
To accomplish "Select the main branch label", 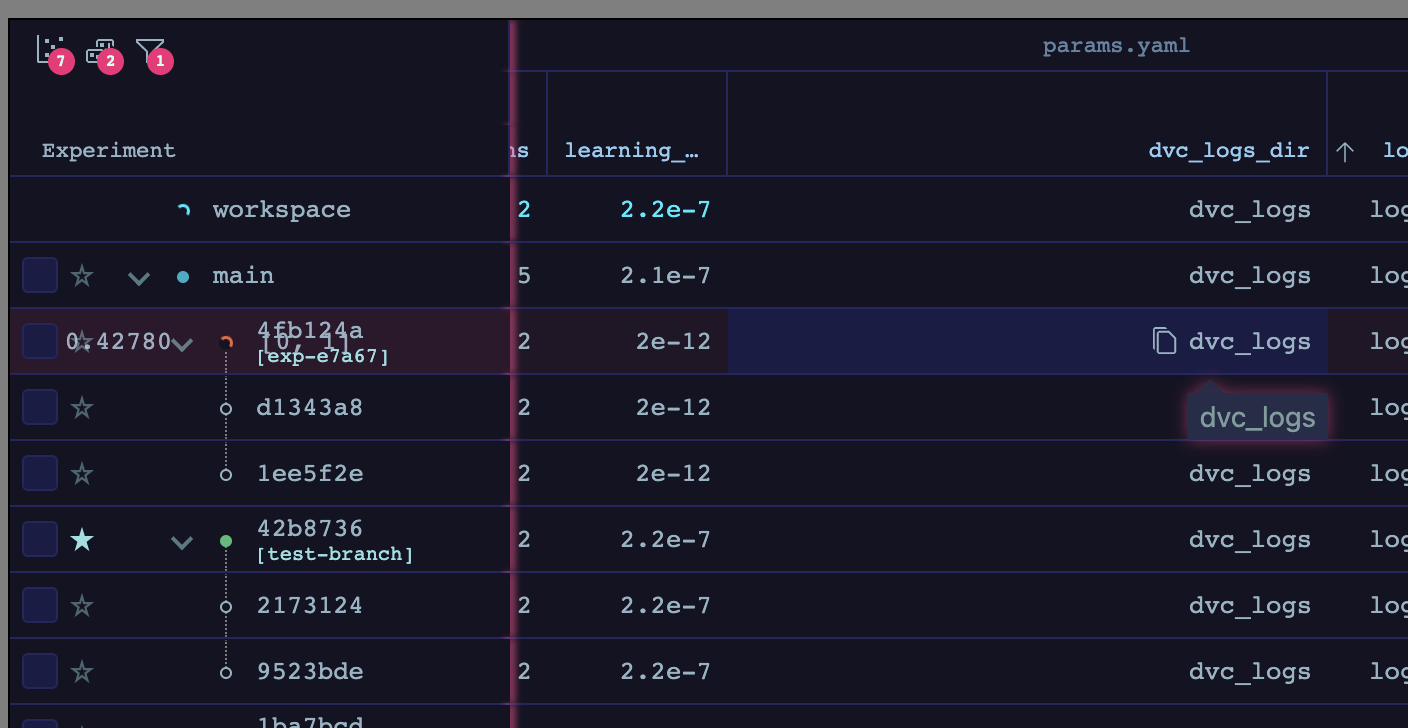I will (x=243, y=275).
